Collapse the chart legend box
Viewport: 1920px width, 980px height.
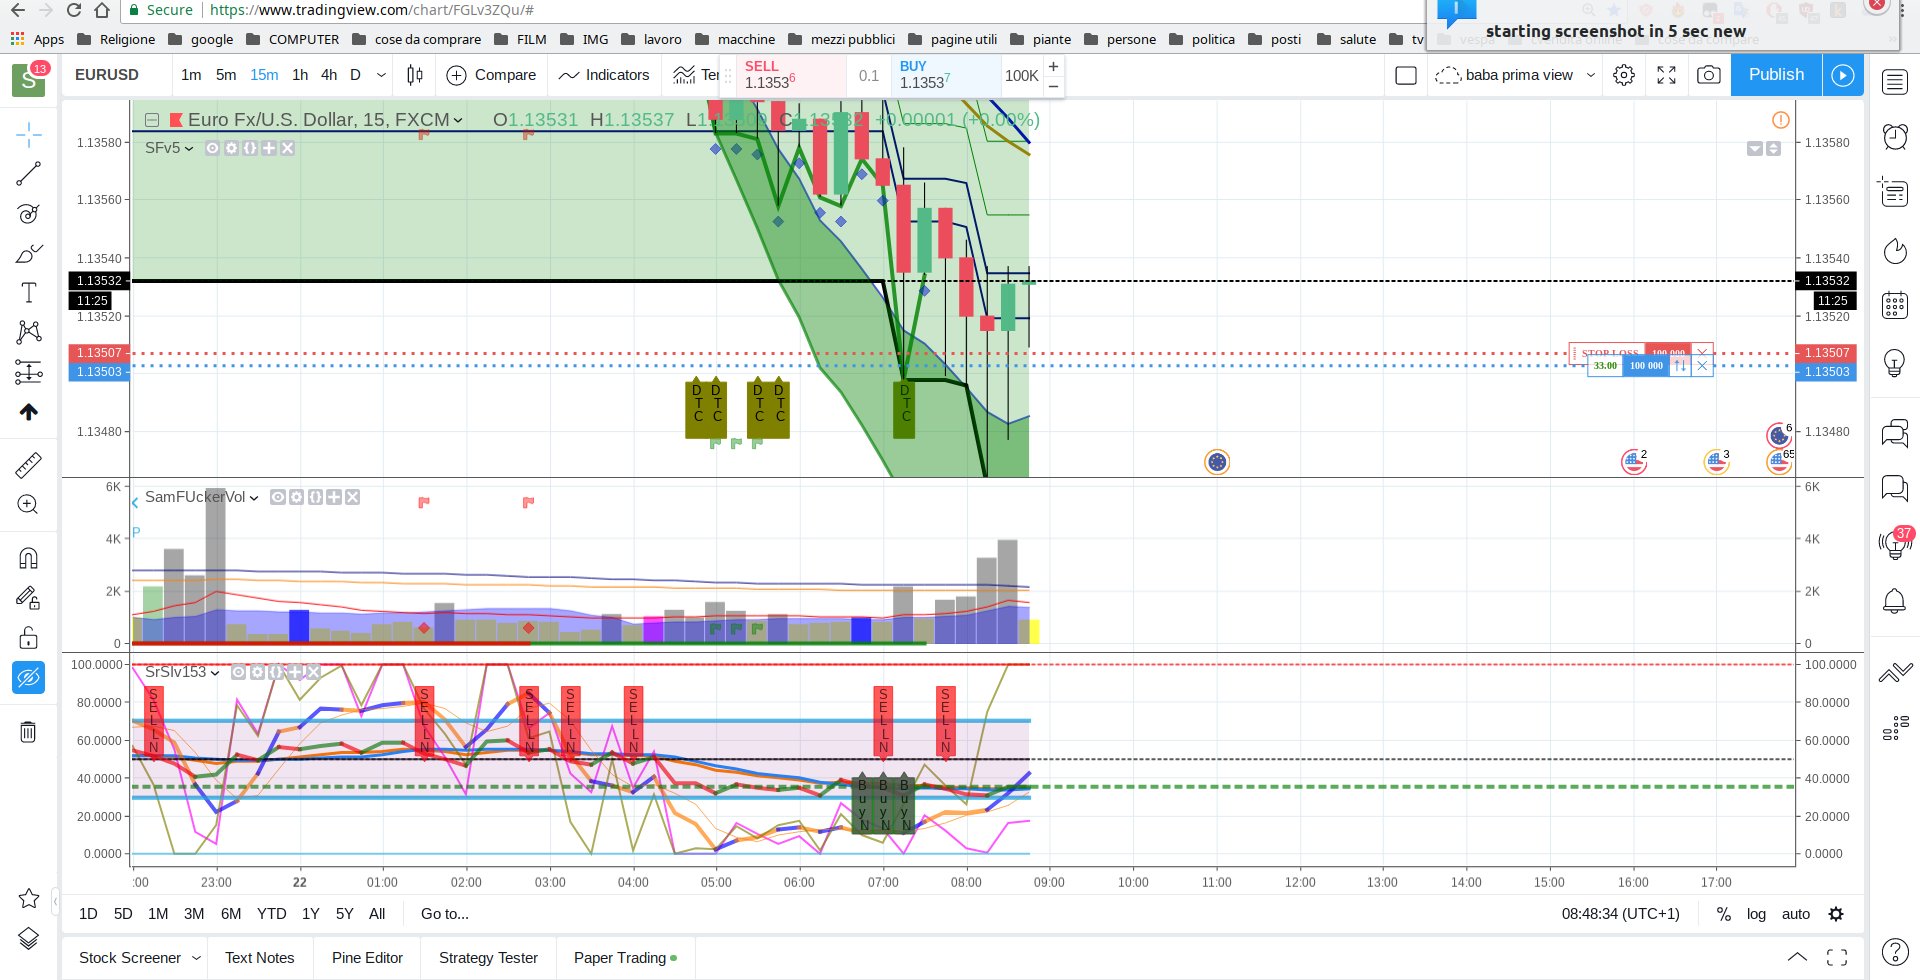pyautogui.click(x=152, y=120)
